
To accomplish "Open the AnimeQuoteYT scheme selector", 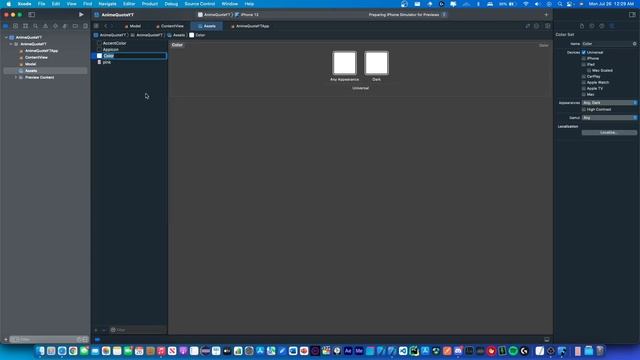I will 214,15.
